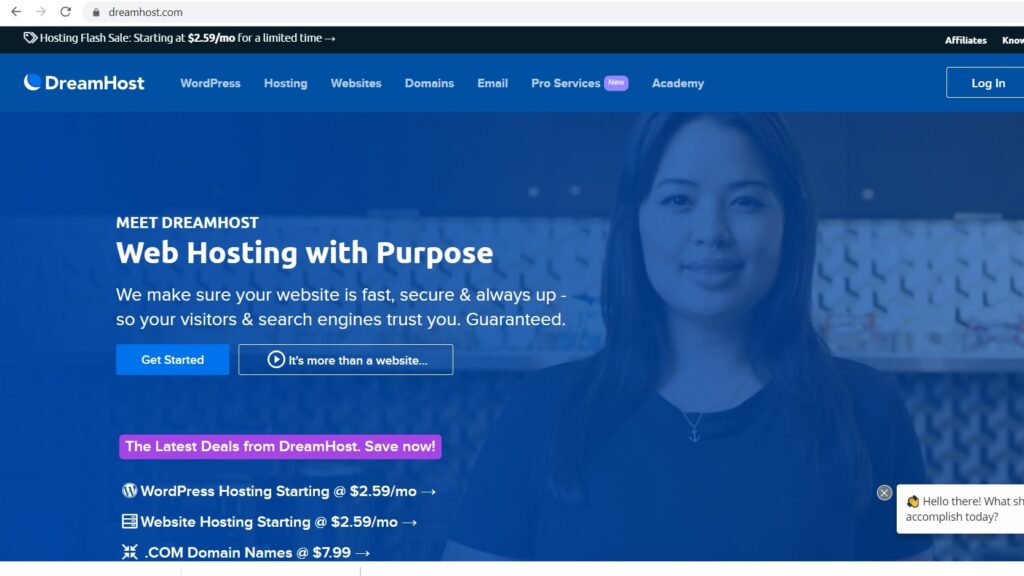
Task: Go back using the browser back arrow
Action: pyautogui.click(x=16, y=12)
